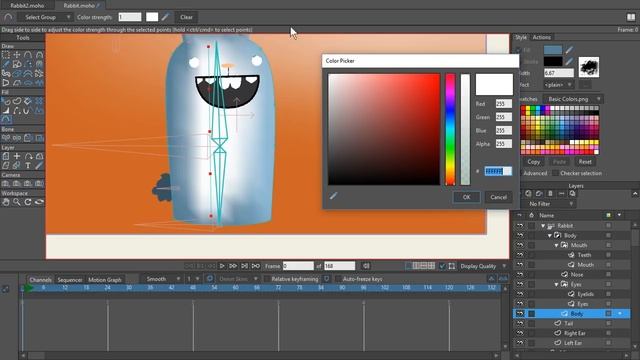Click the delete layer trash icon
This screenshot has width=640, height=360.
550,193
